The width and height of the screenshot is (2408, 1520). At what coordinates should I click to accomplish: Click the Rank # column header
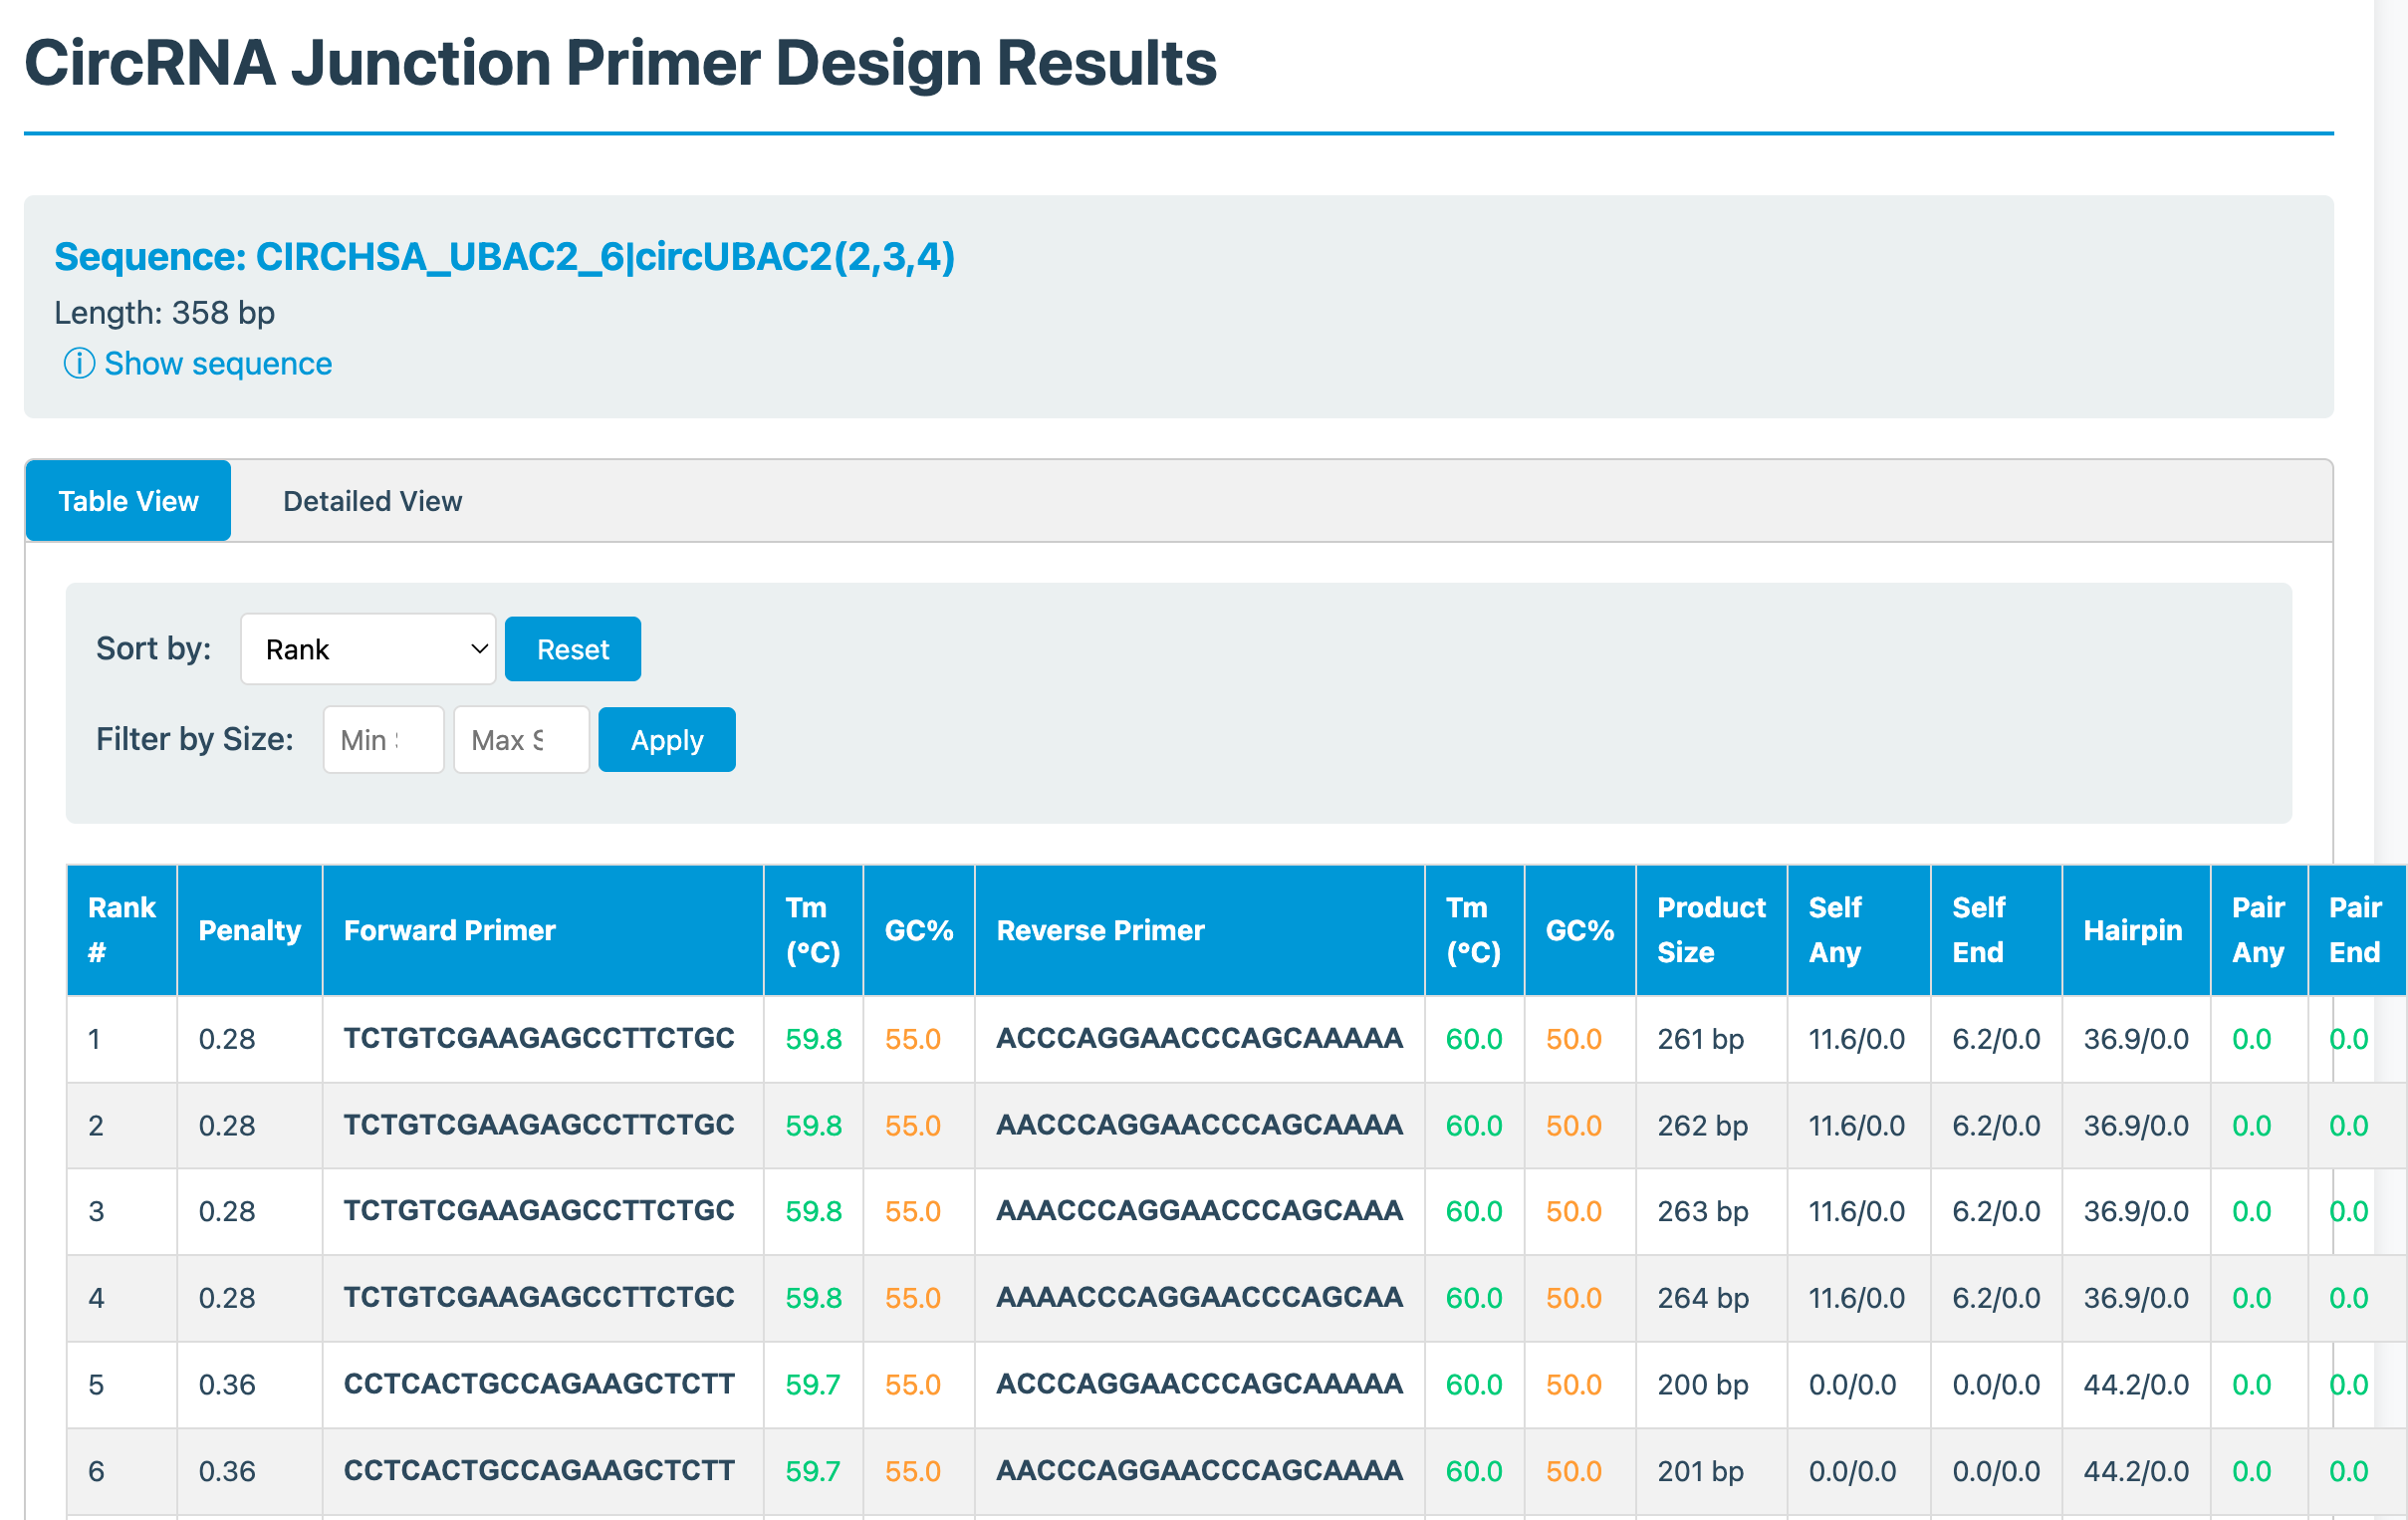pyautogui.click(x=121, y=930)
